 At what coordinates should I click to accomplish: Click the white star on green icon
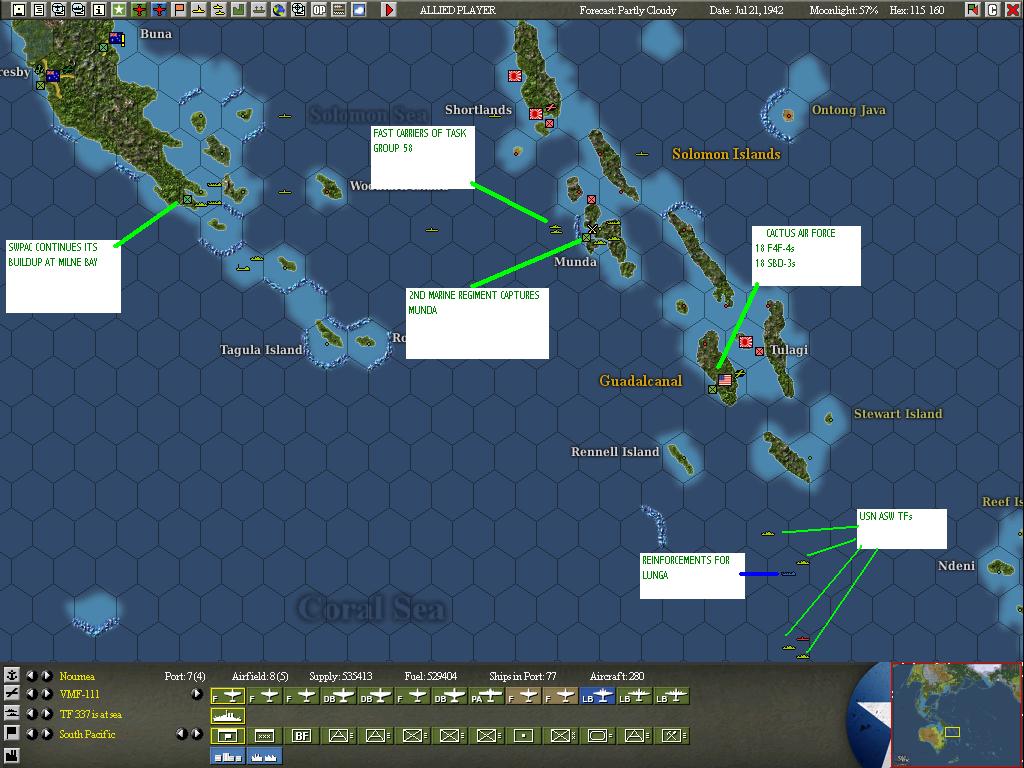[119, 10]
